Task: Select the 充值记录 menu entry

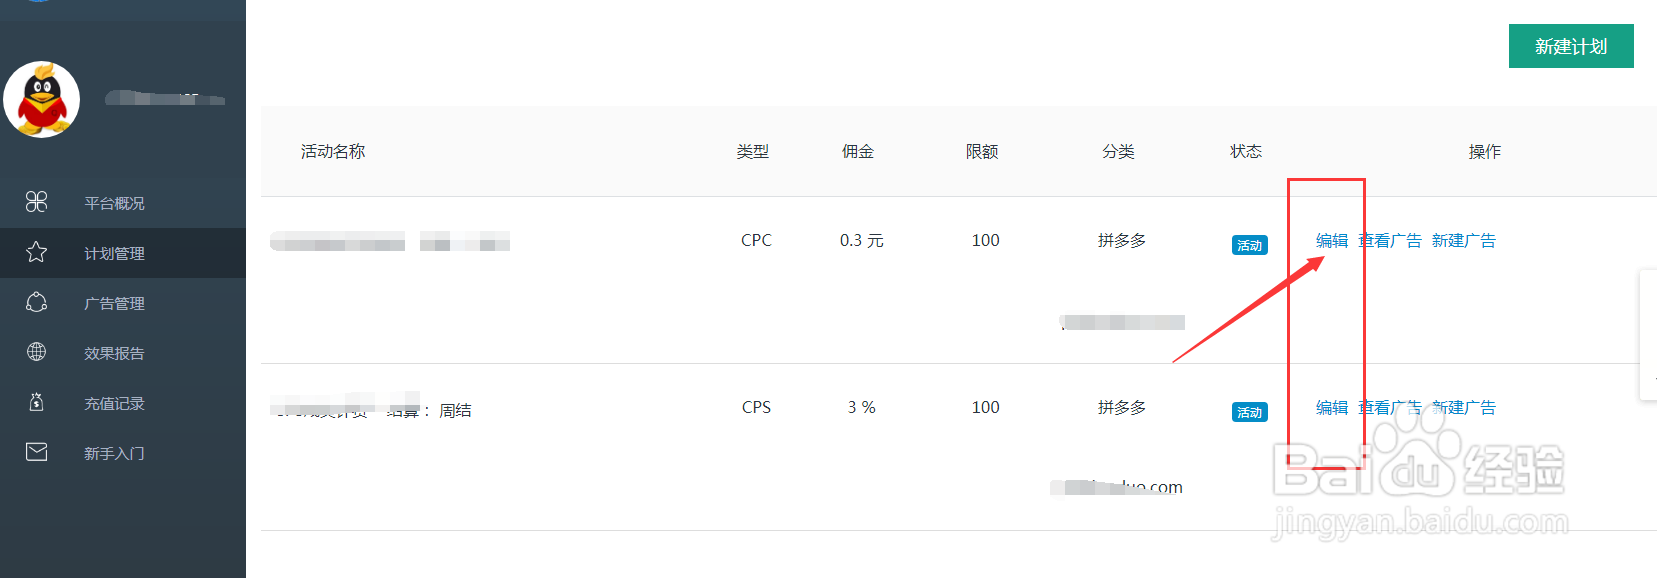Action: (x=113, y=402)
